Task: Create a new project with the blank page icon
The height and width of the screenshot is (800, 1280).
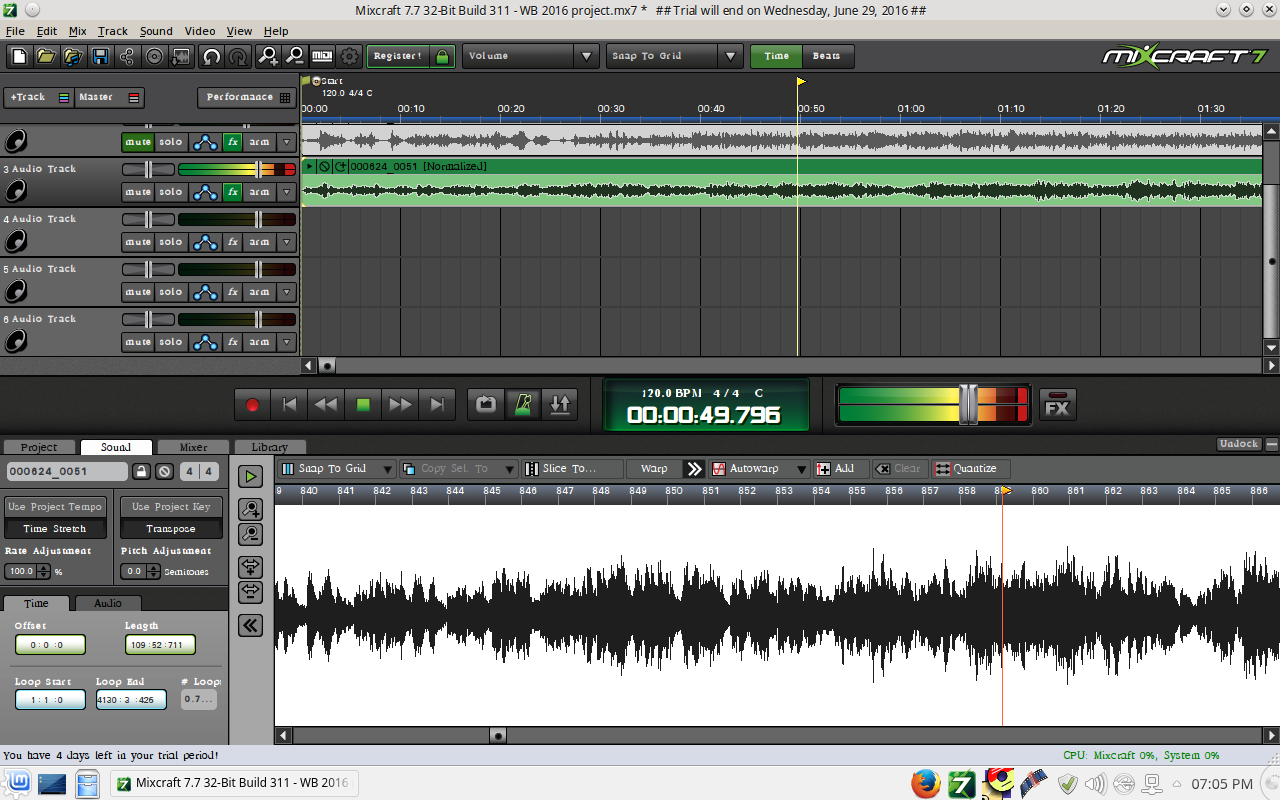Action: click(20, 56)
